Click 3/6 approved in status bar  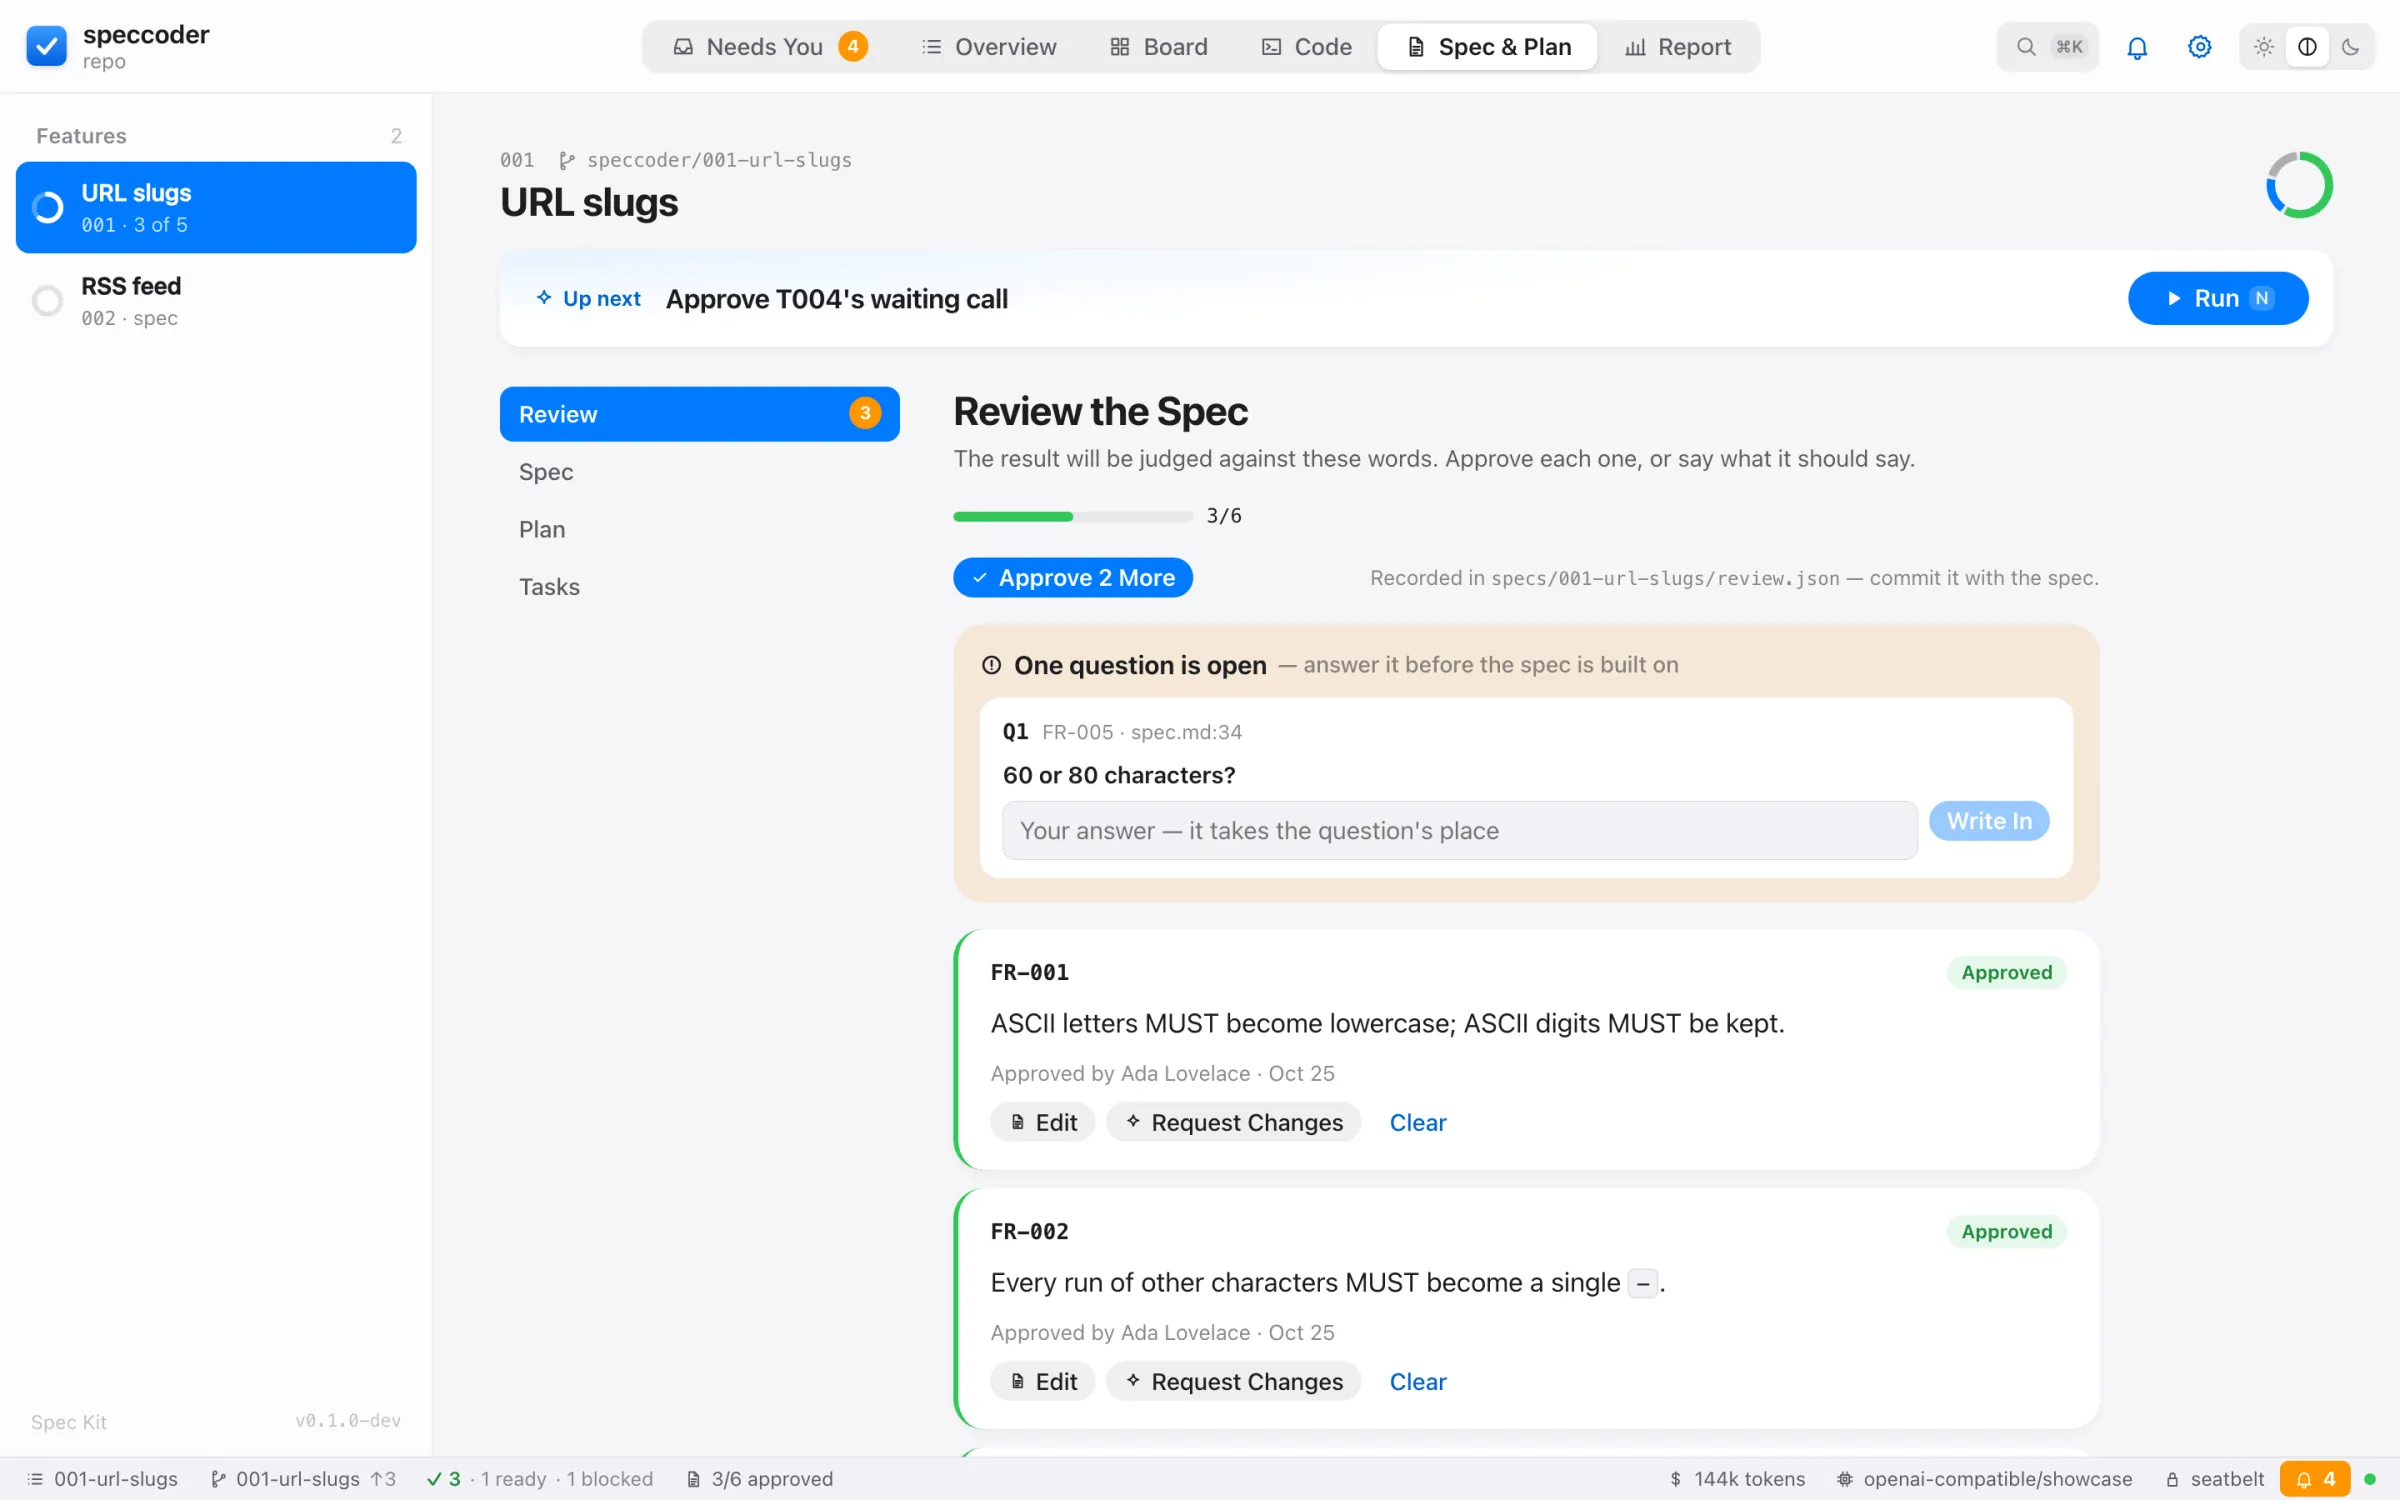point(759,1479)
